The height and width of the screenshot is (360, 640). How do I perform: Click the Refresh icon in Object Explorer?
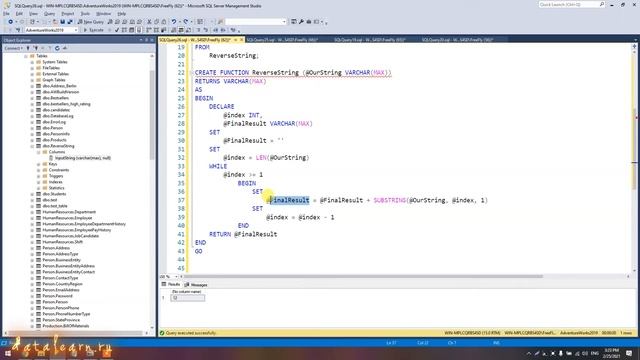click(x=57, y=48)
